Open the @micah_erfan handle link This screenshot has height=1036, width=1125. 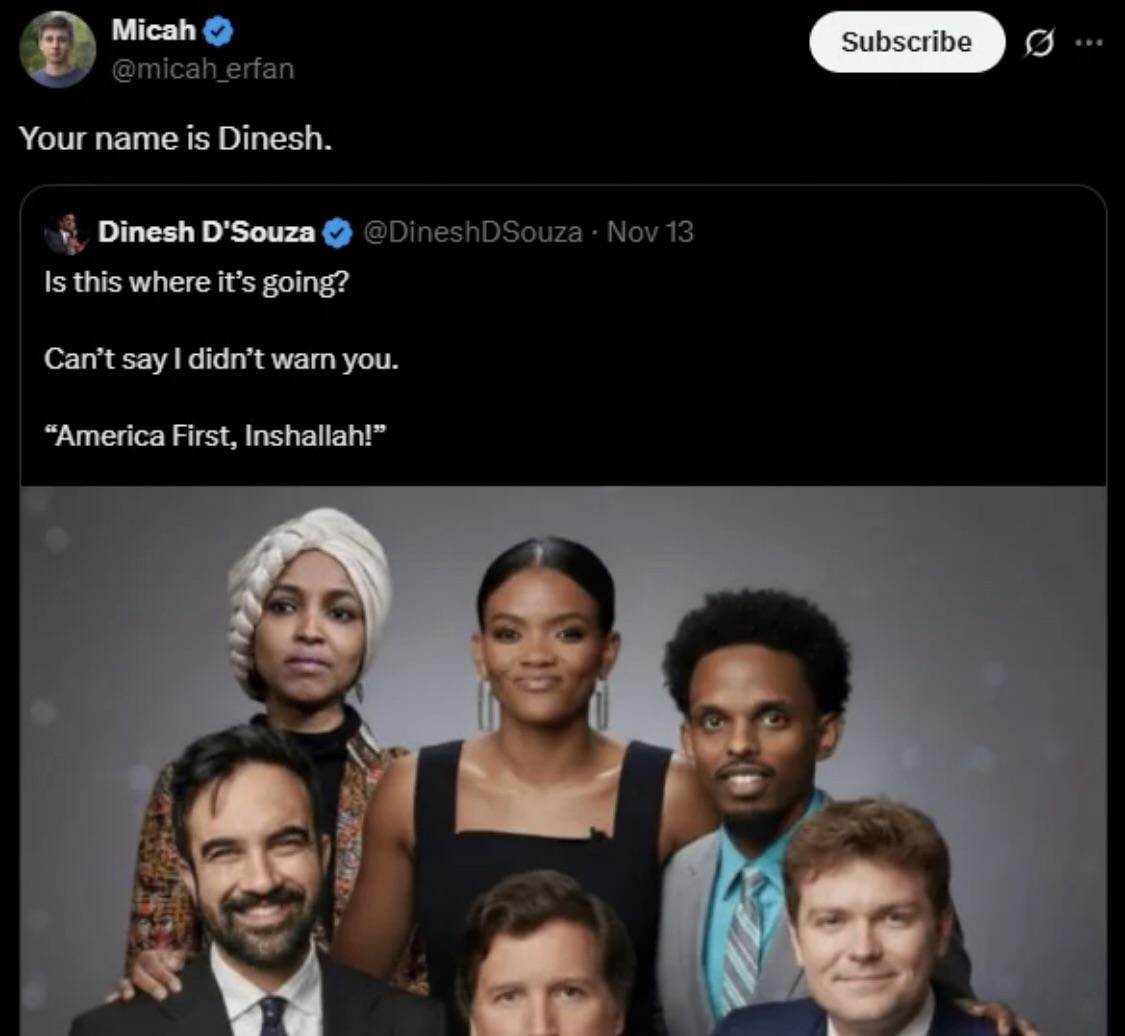coord(203,70)
